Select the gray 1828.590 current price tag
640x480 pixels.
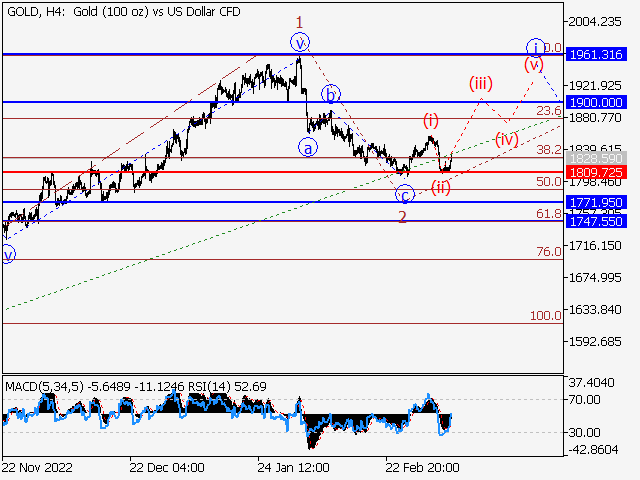596,159
